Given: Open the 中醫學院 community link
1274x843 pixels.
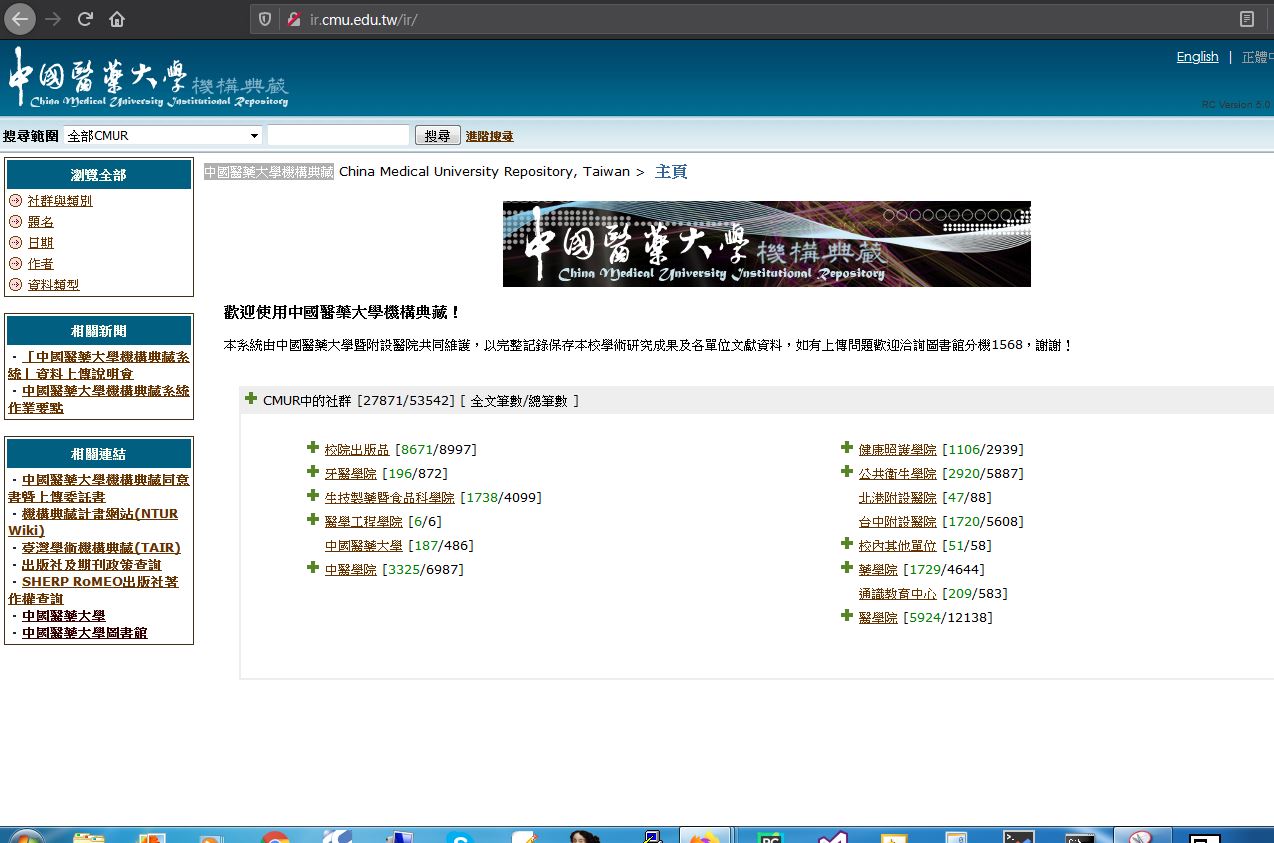Looking at the screenshot, I should tap(351, 570).
